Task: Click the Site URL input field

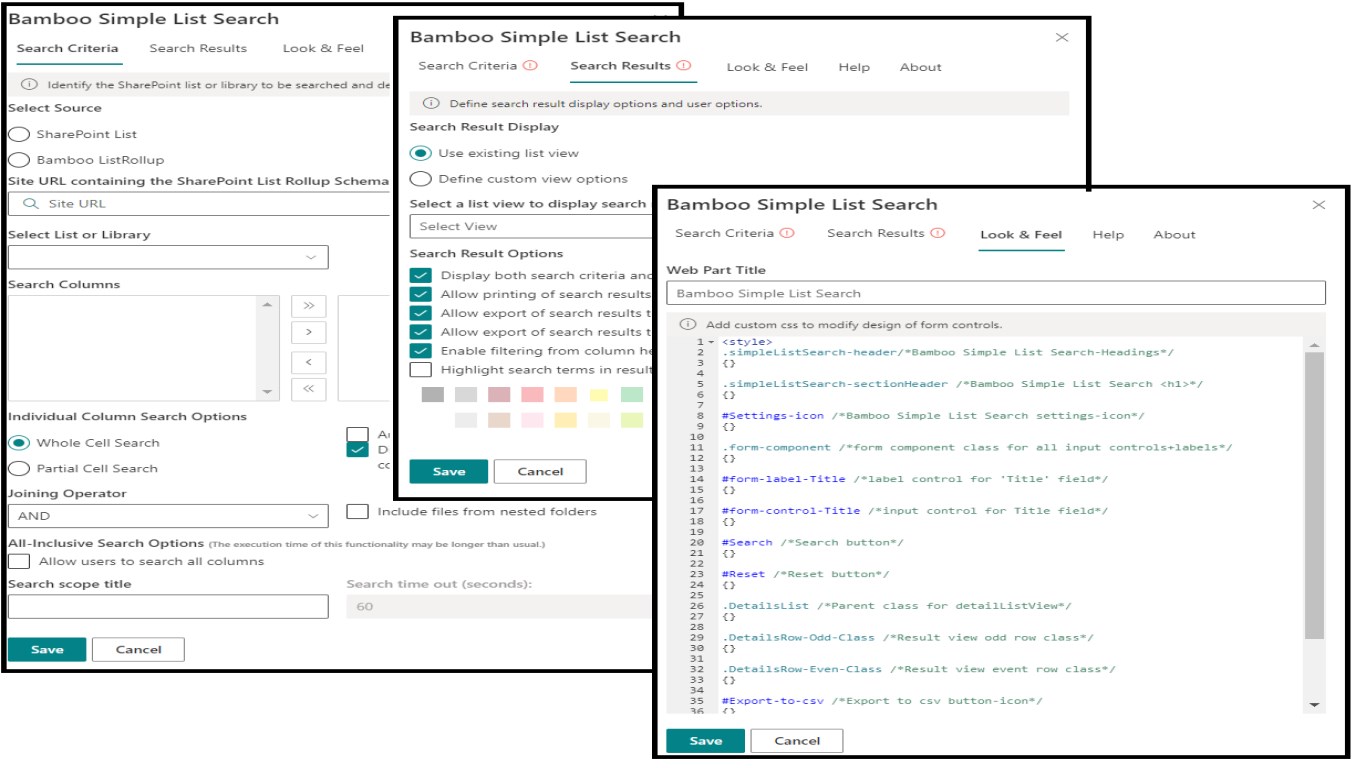Action: (x=200, y=204)
